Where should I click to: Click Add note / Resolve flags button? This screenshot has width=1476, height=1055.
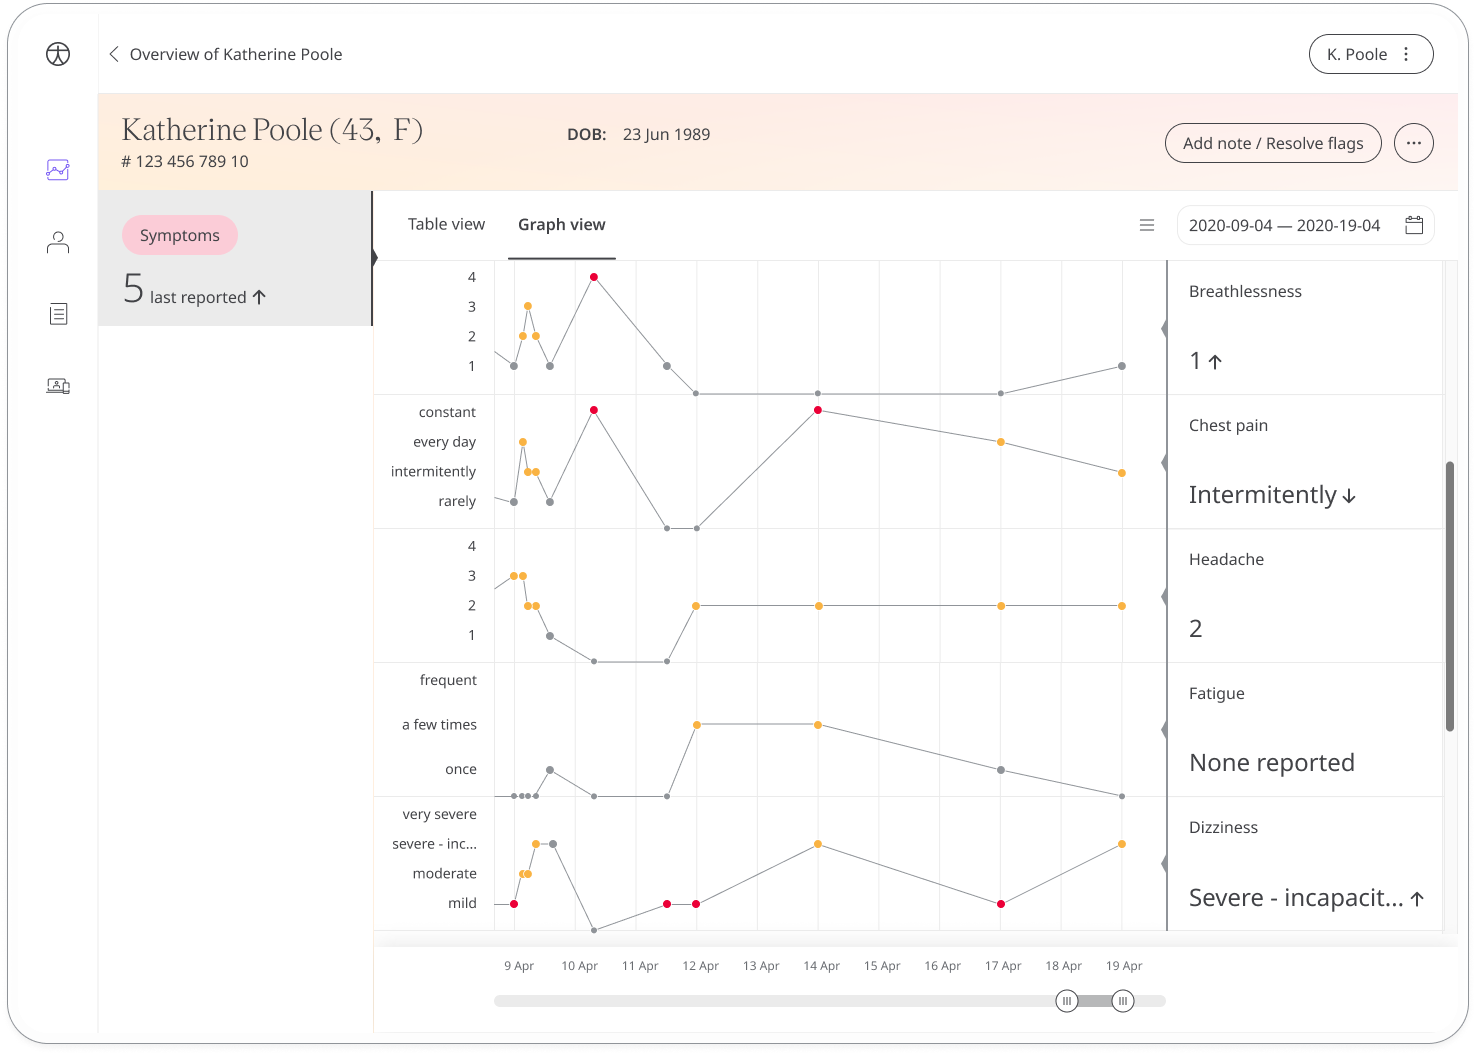click(x=1273, y=143)
